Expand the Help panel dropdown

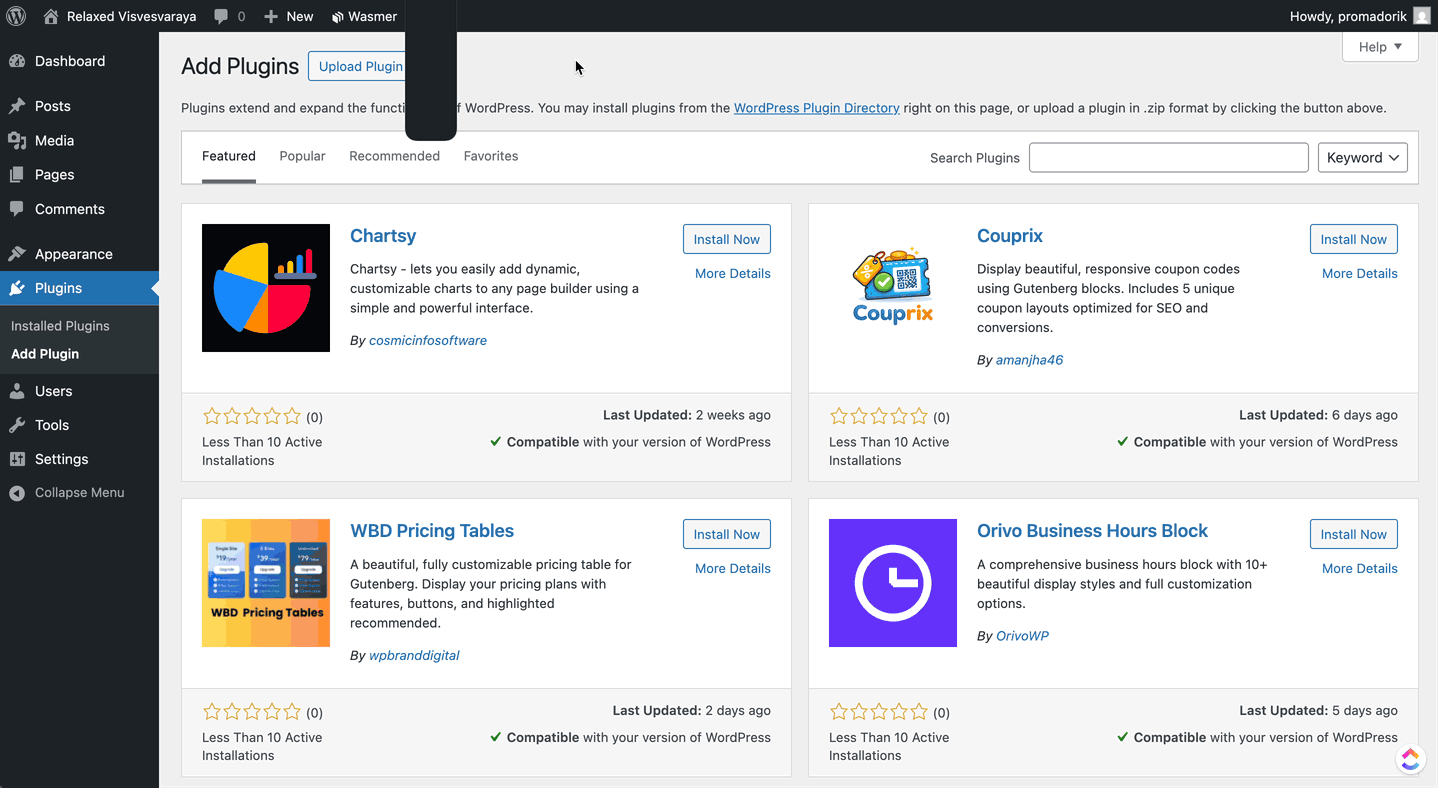pos(1380,47)
